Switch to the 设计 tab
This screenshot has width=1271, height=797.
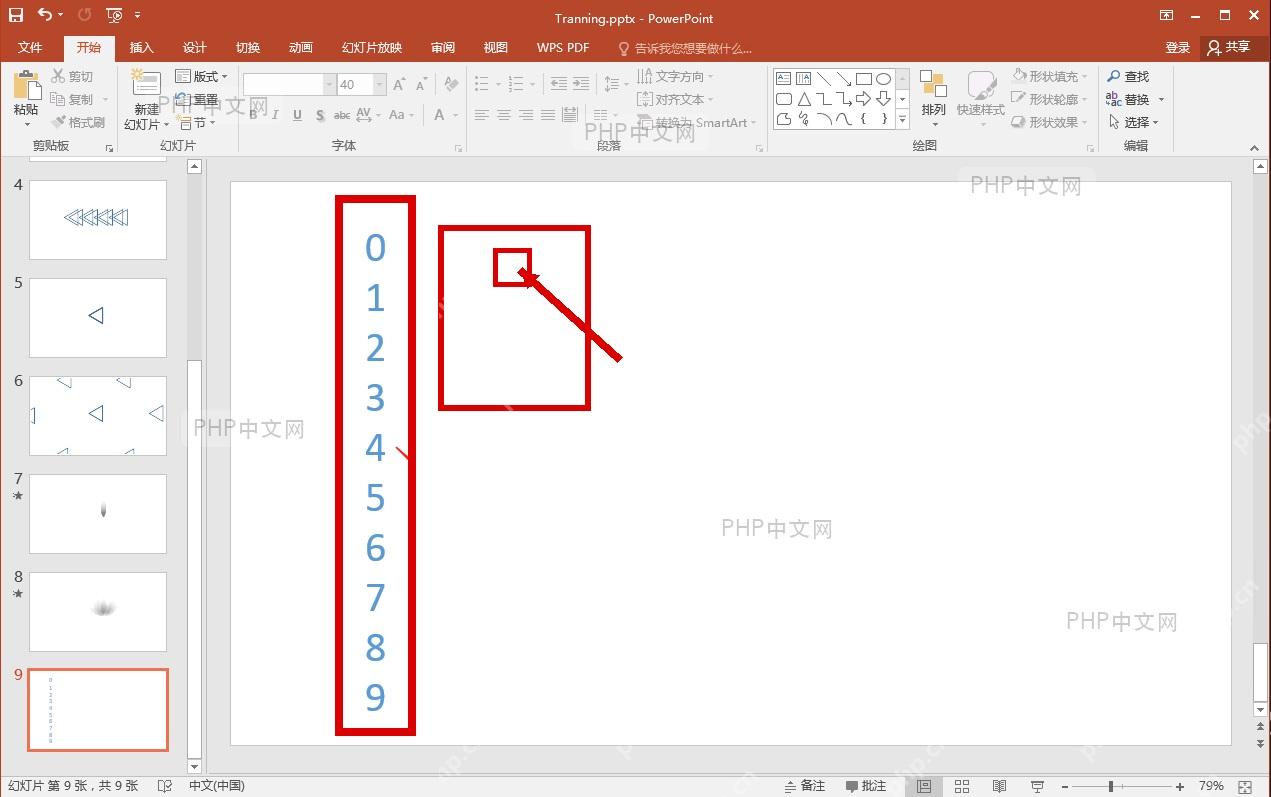pyautogui.click(x=195, y=47)
